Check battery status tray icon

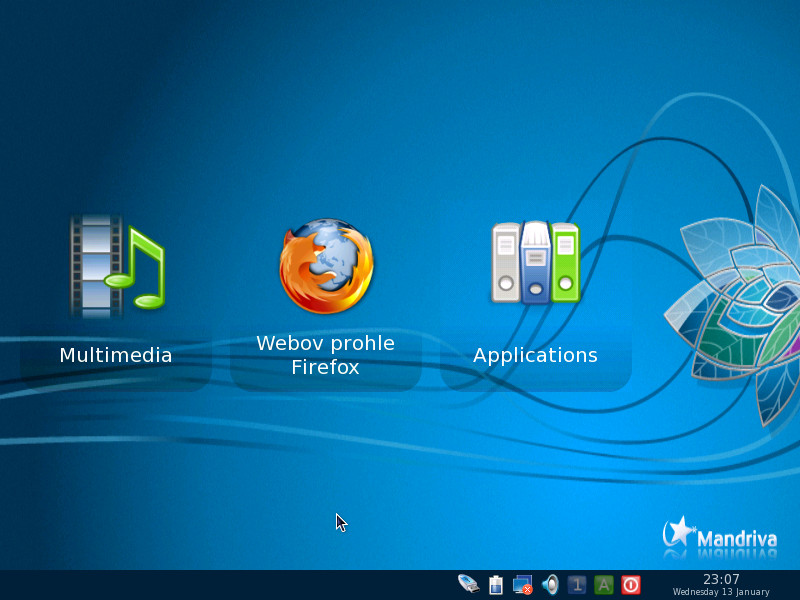(x=495, y=585)
